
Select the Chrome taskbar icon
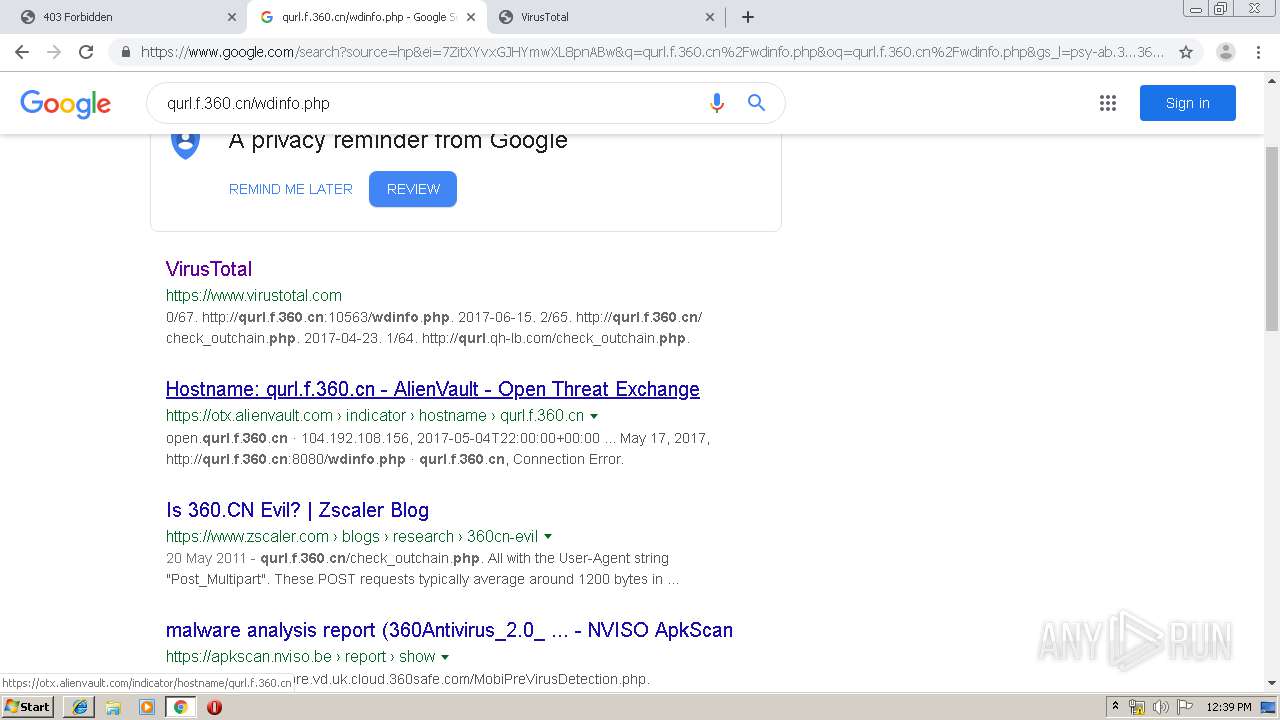[x=180, y=707]
